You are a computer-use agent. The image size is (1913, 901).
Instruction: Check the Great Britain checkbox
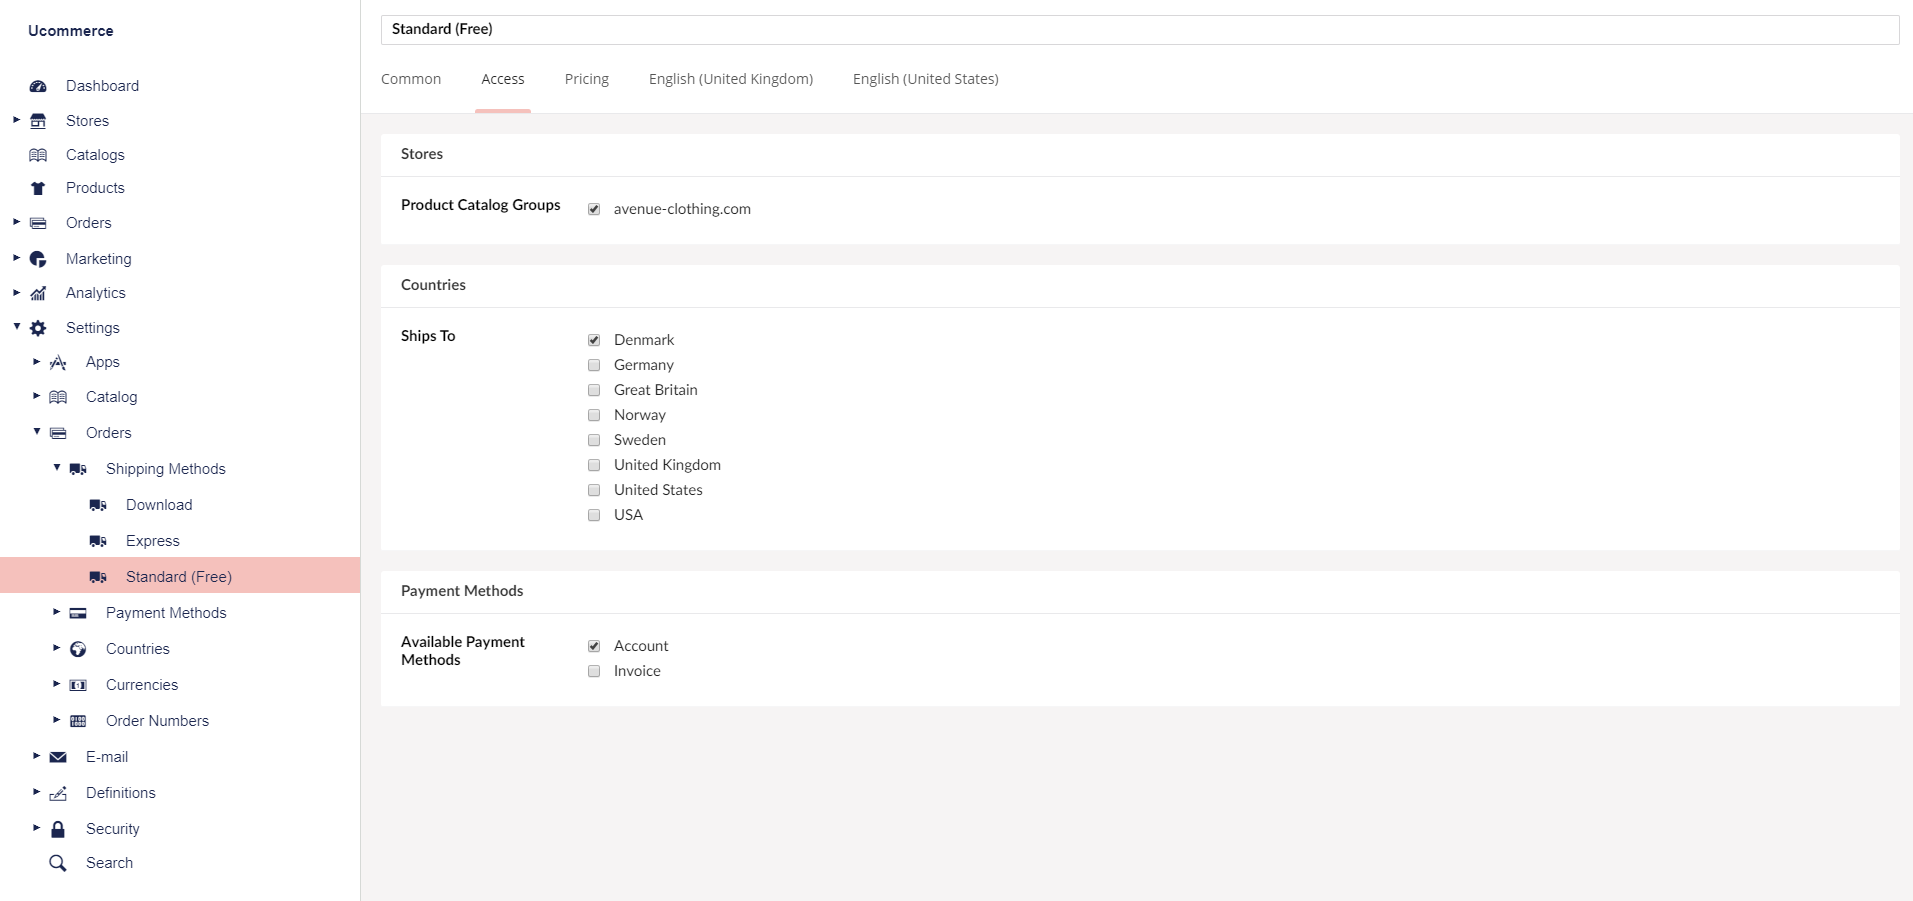coord(594,390)
